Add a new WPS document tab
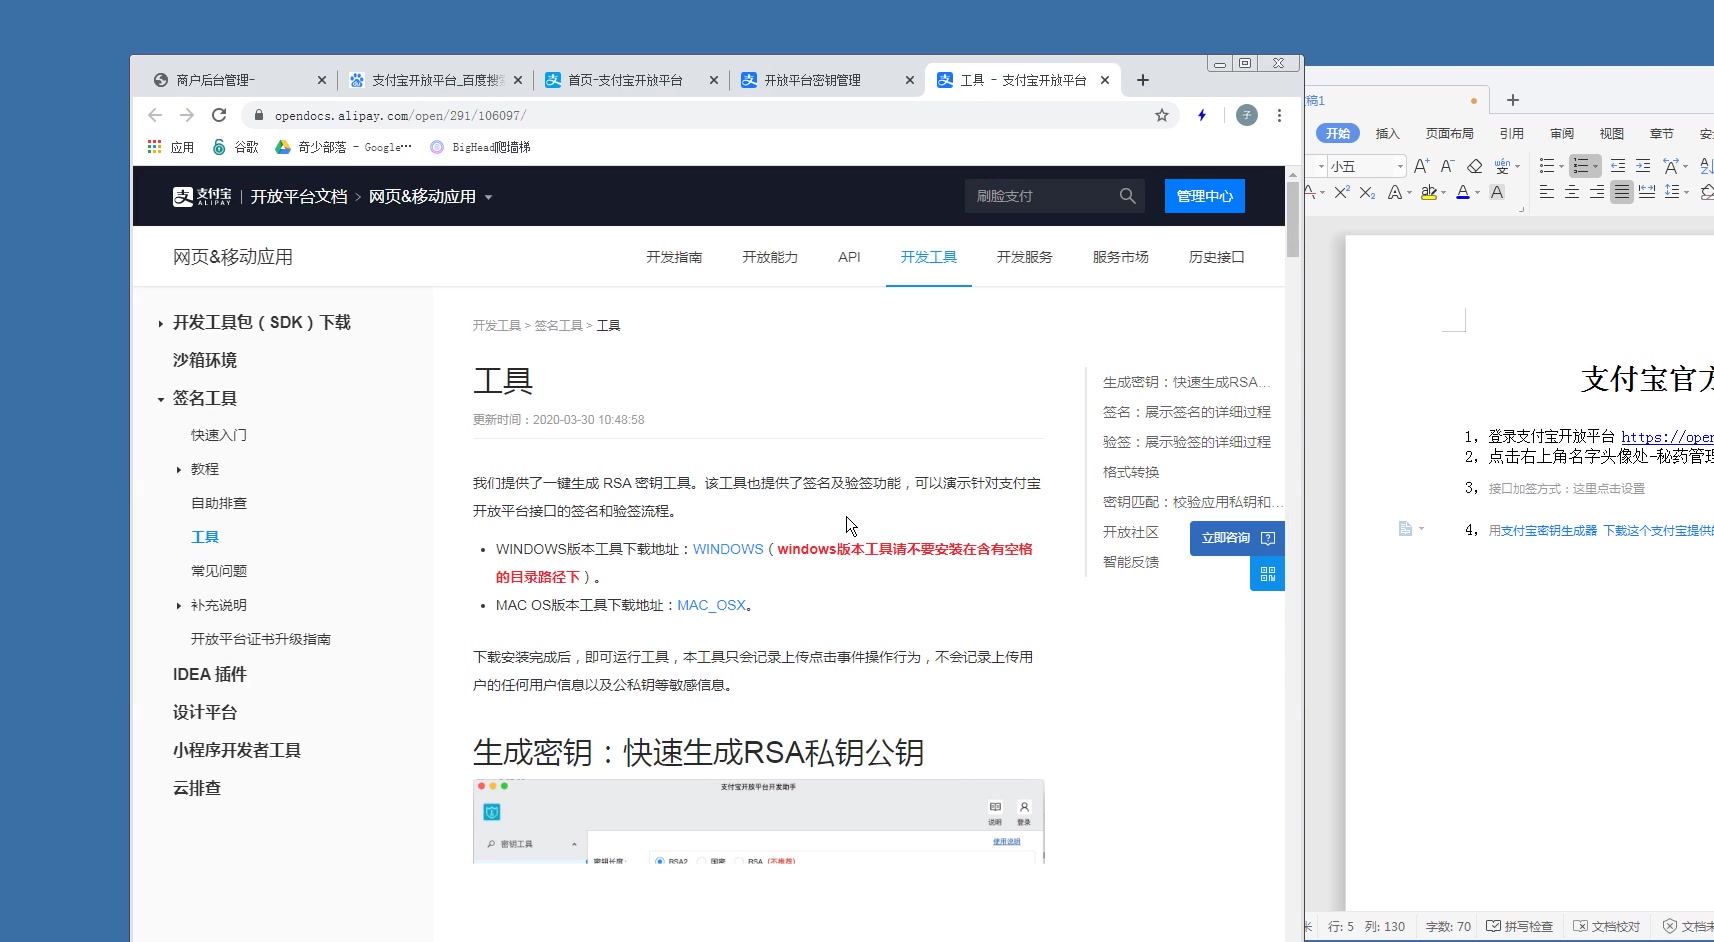 pyautogui.click(x=1513, y=100)
